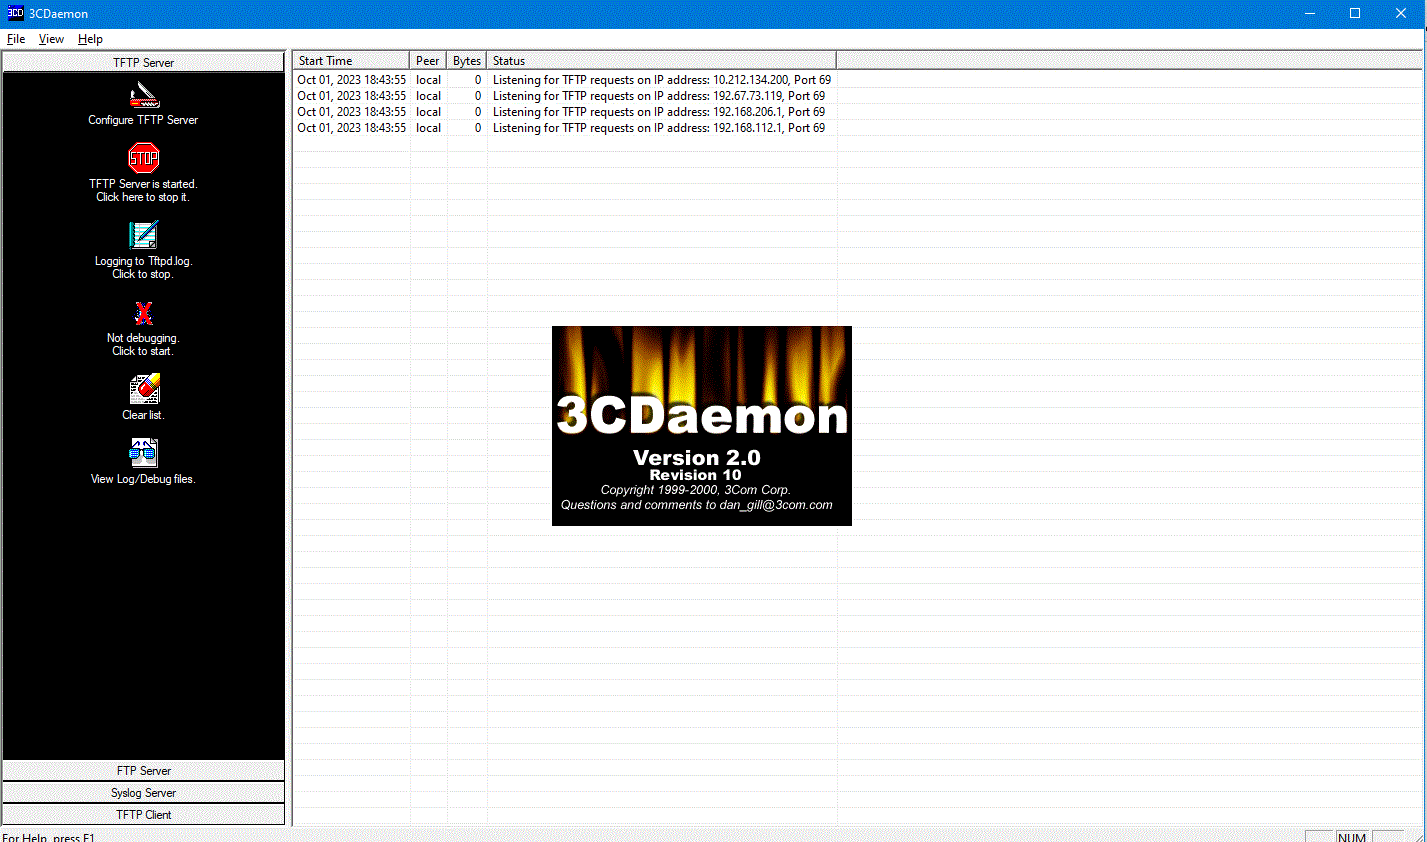The width and height of the screenshot is (1427, 842).
Task: Expand the FTP Server panel
Action: click(x=144, y=771)
